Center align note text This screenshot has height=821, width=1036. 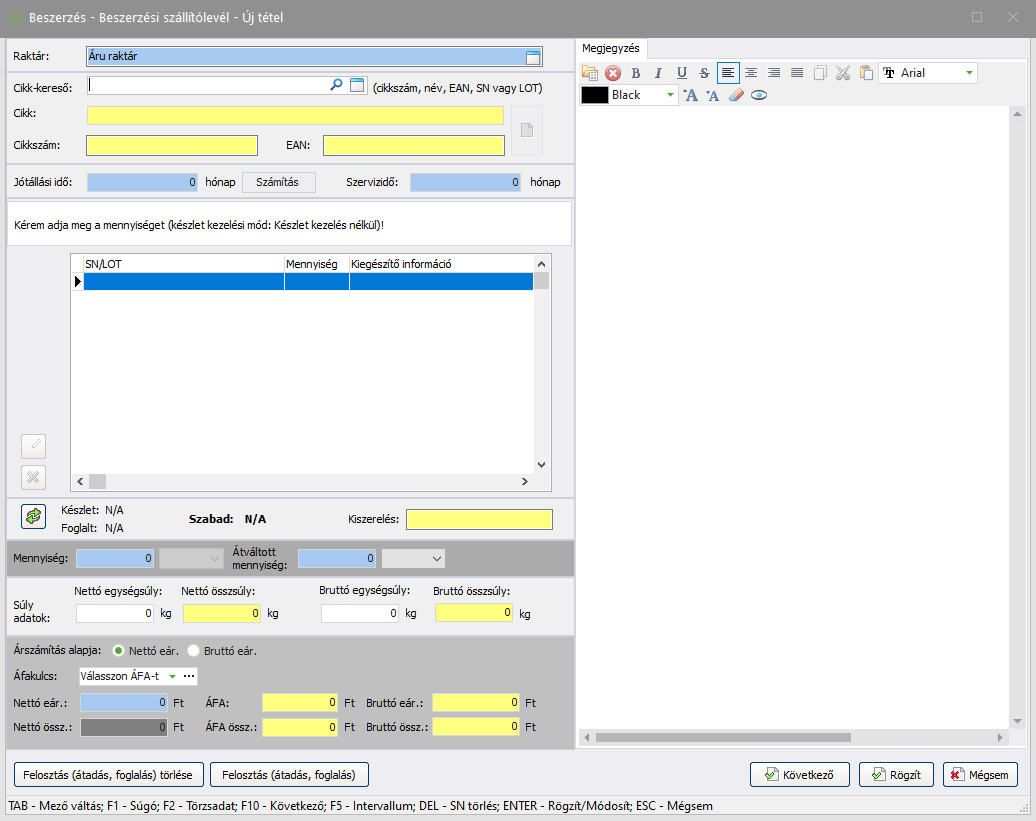click(751, 73)
